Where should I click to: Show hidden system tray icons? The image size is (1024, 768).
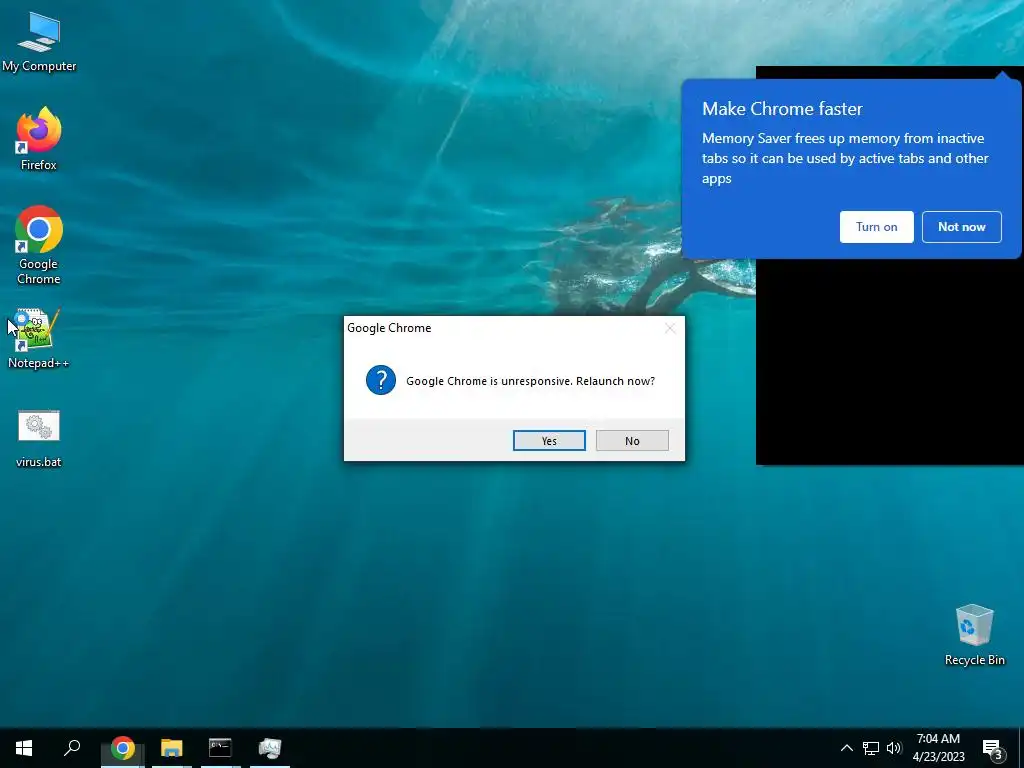click(x=846, y=748)
